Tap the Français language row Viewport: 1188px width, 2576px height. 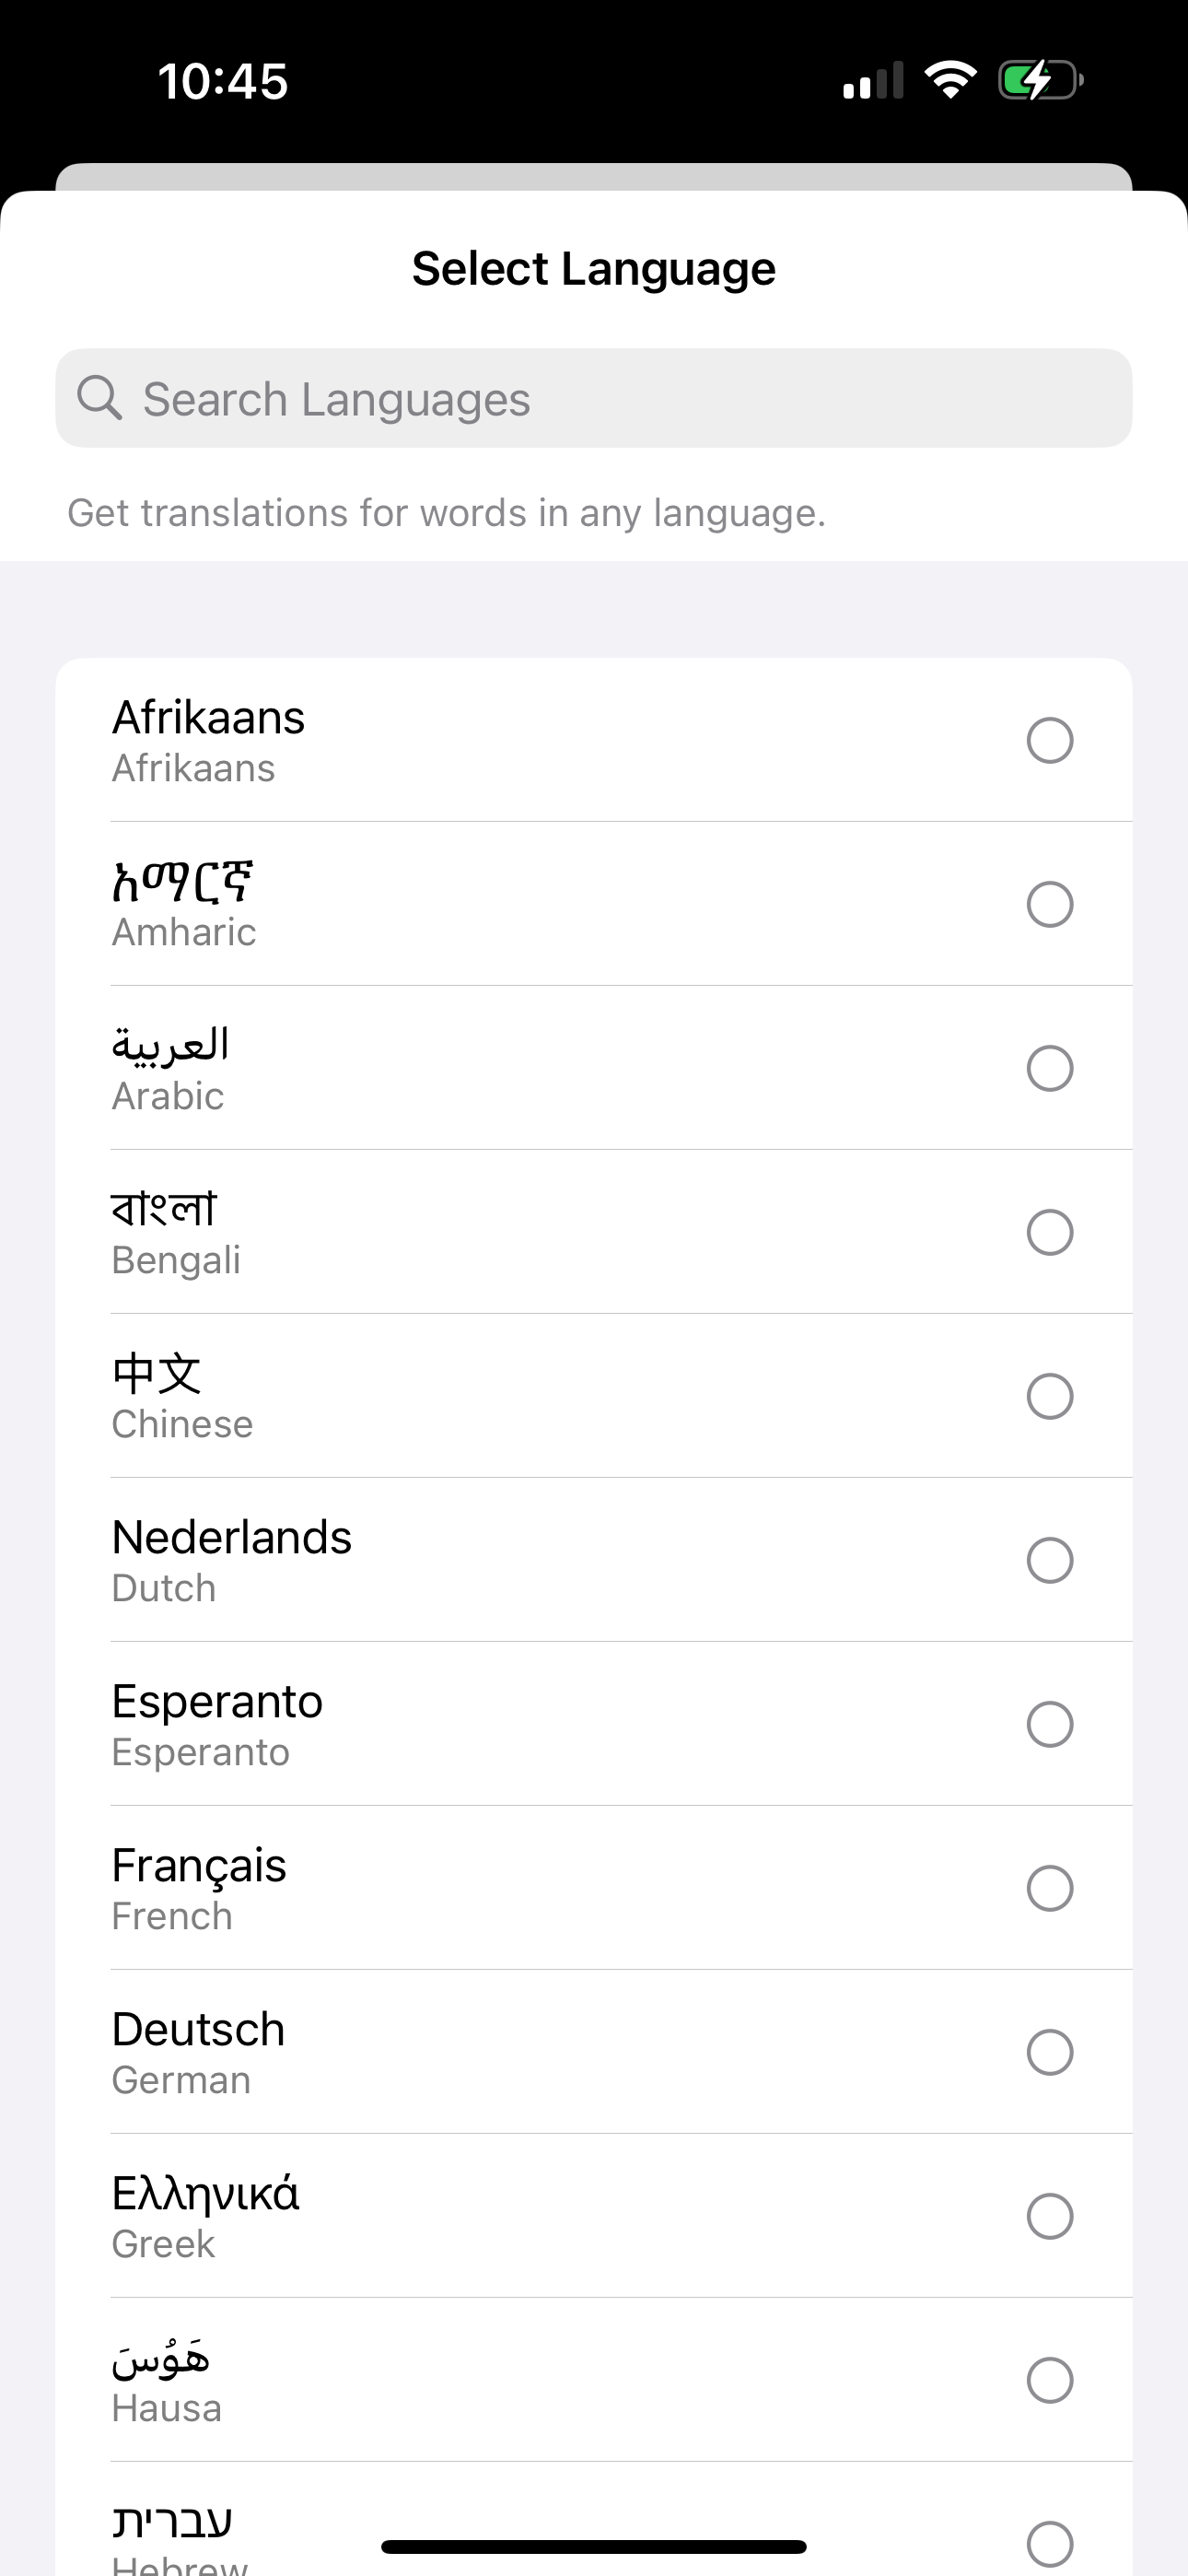click(594, 1888)
